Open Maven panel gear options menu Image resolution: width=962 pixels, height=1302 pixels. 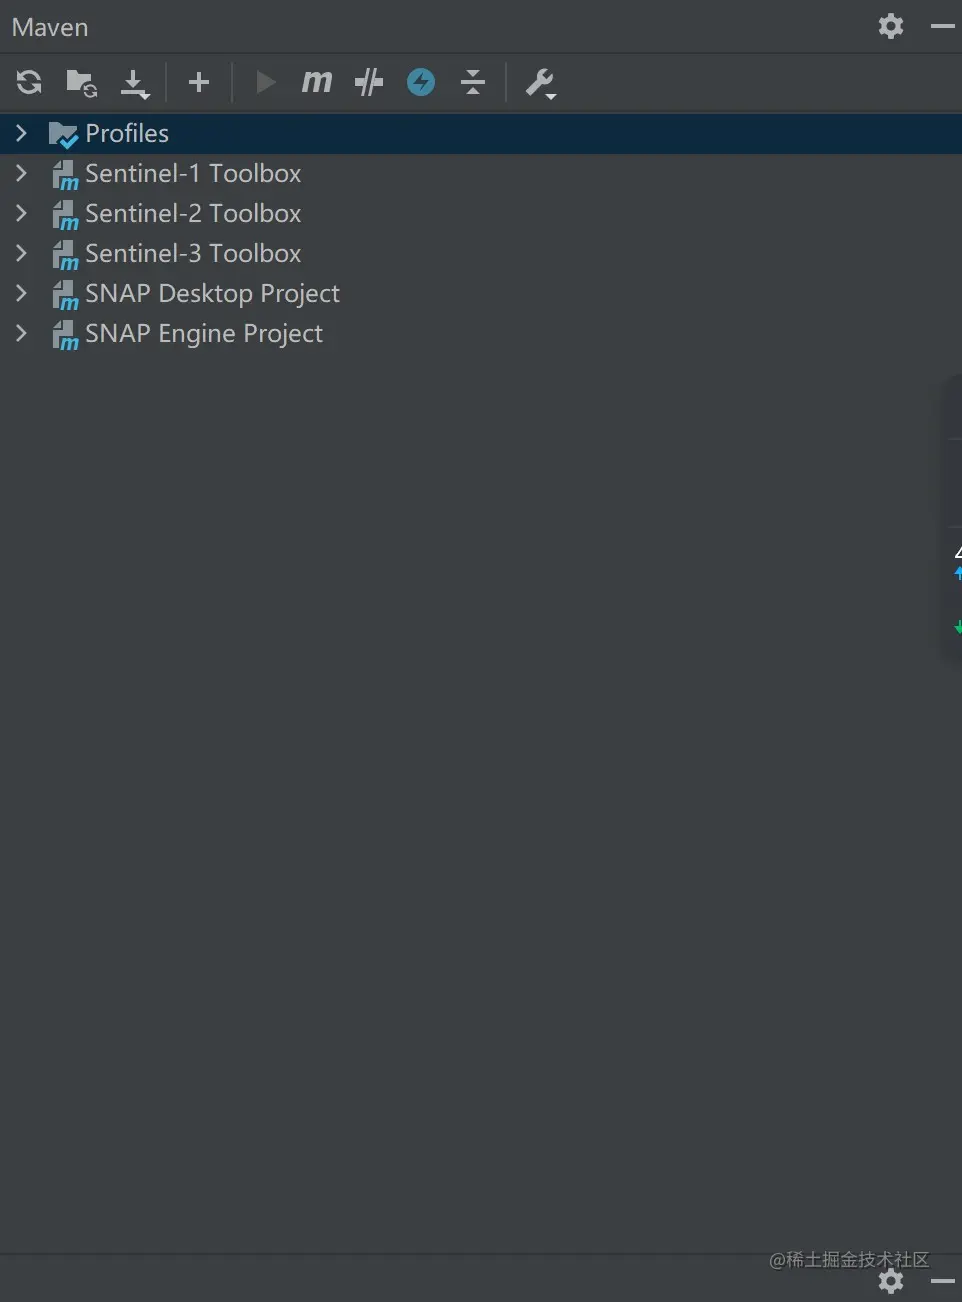(891, 26)
